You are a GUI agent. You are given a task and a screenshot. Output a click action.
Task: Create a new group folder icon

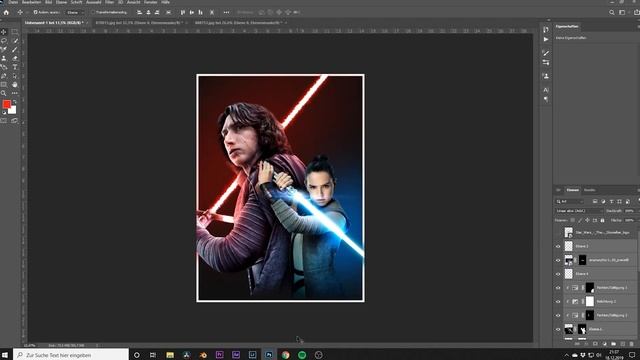(613, 344)
